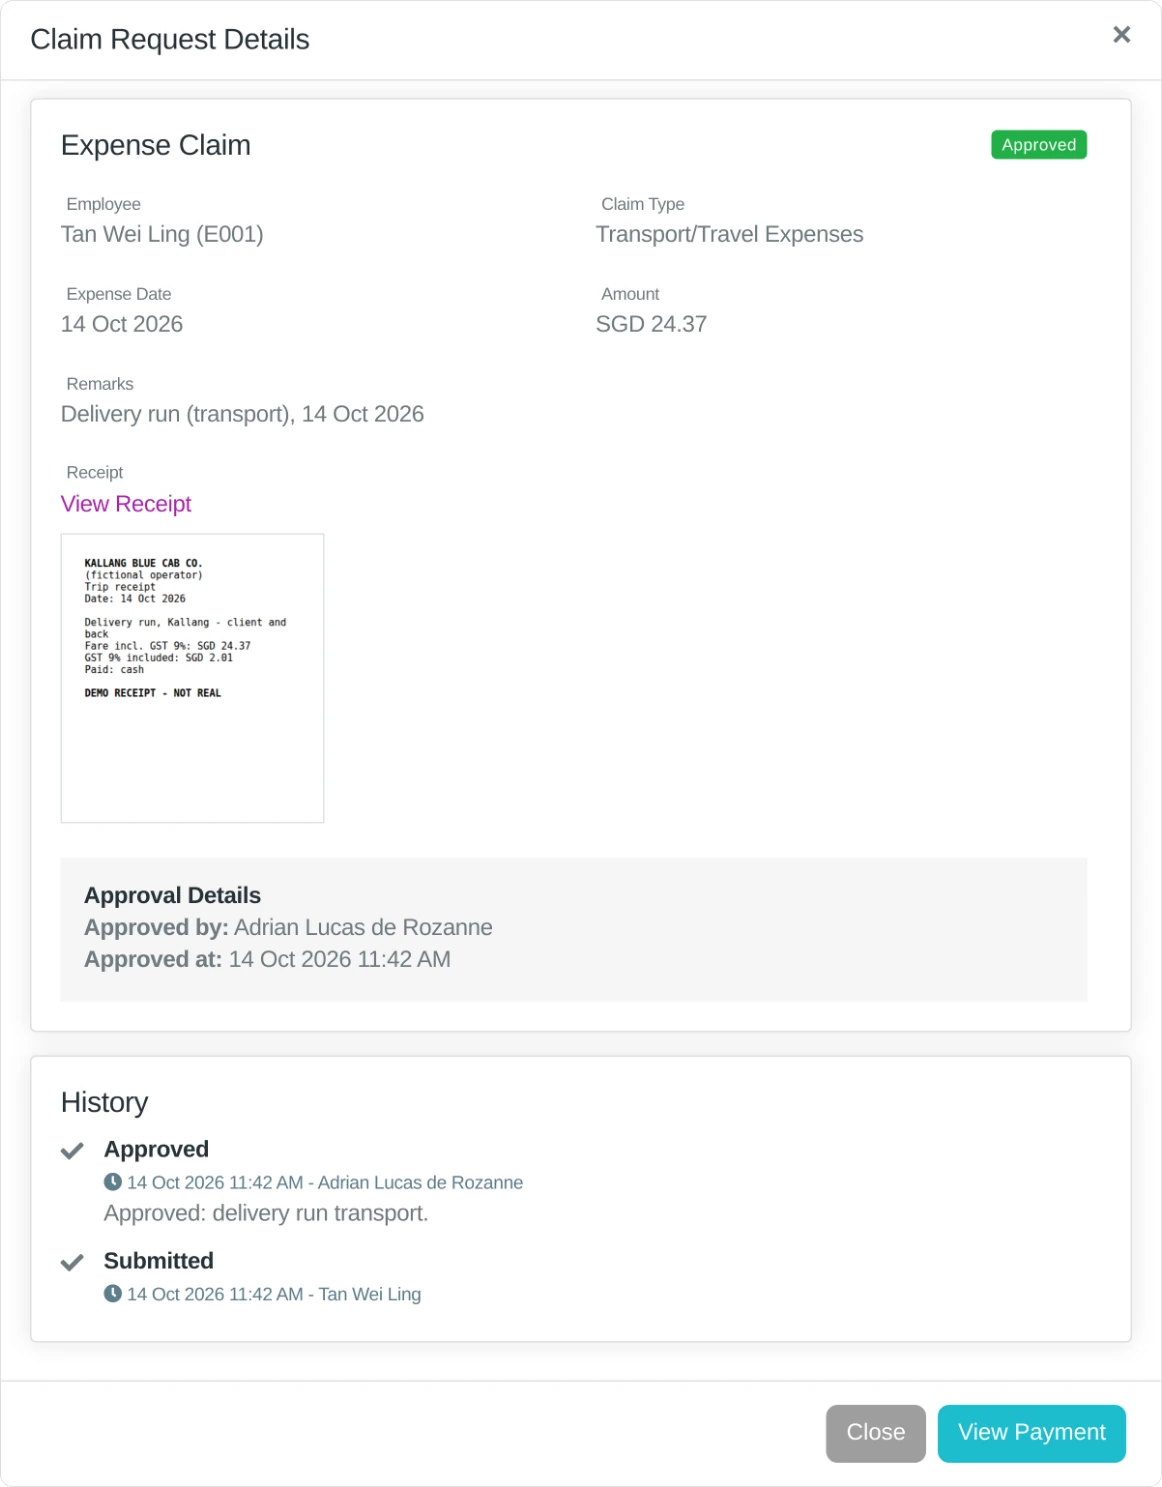Image resolution: width=1162 pixels, height=1487 pixels.
Task: Click the Approval Details heading
Action: [x=172, y=895]
